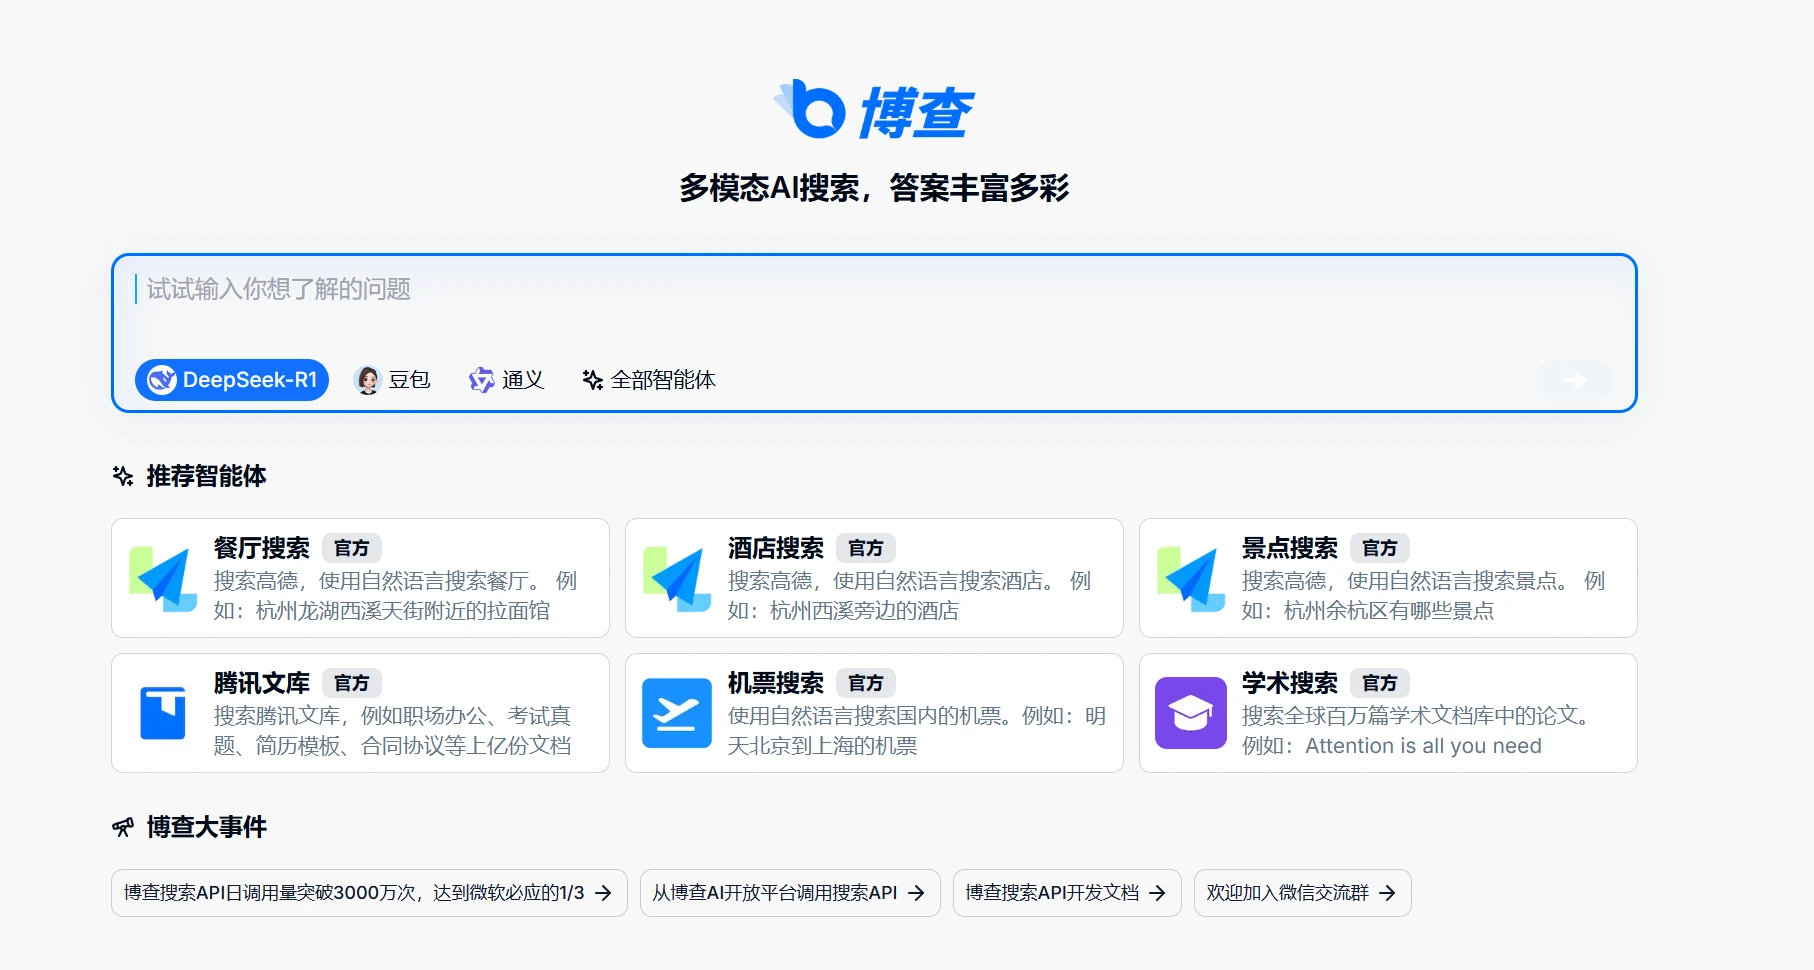Click the Tencent Wenku blue bookmark icon
1814x970 pixels.
(x=163, y=713)
